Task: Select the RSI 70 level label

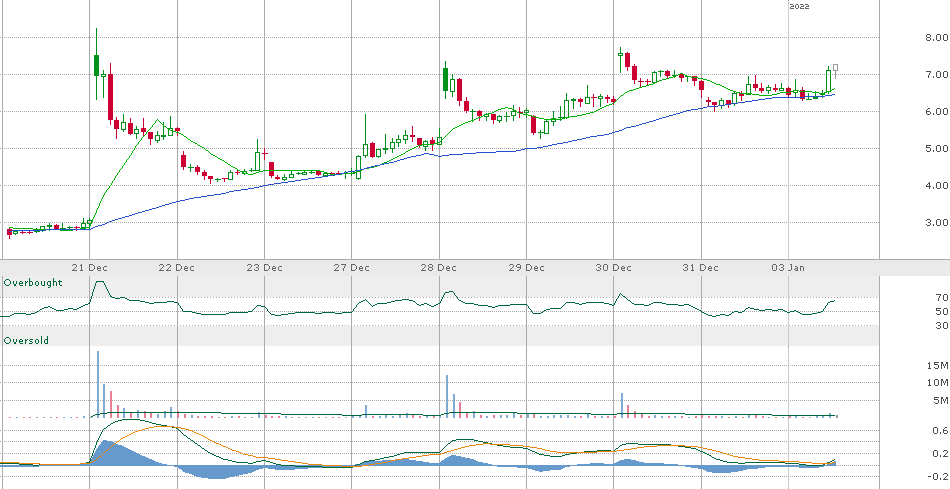Action: tap(942, 298)
